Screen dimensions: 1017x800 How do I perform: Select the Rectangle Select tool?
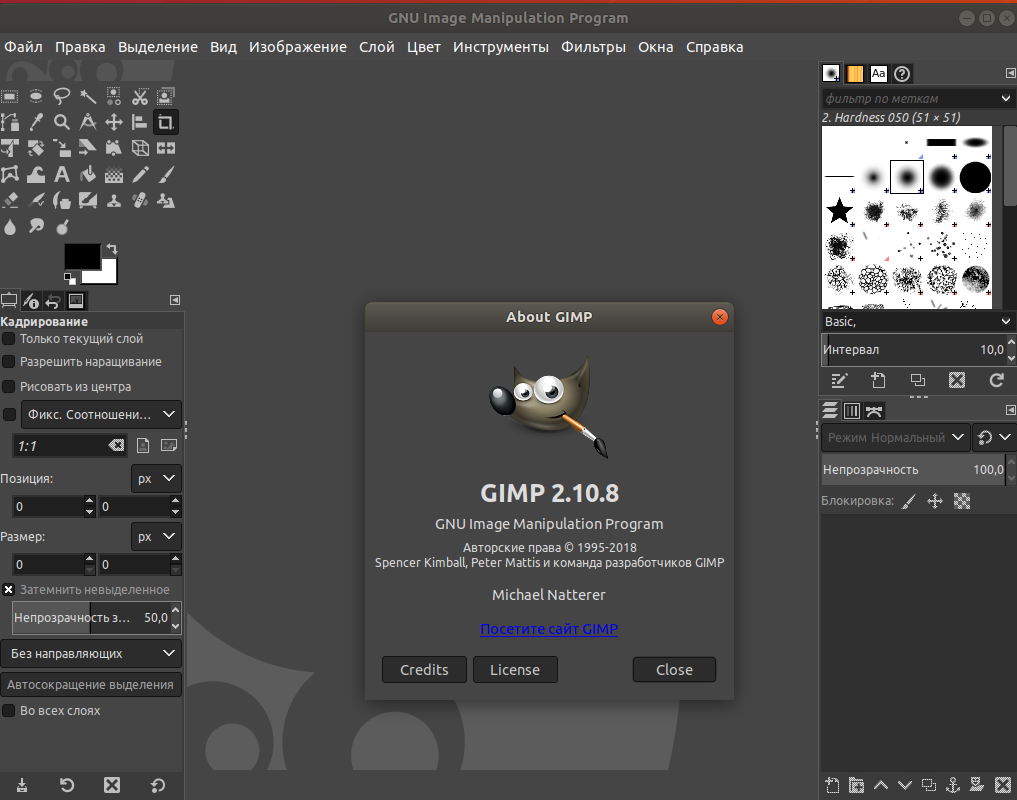click(10, 97)
